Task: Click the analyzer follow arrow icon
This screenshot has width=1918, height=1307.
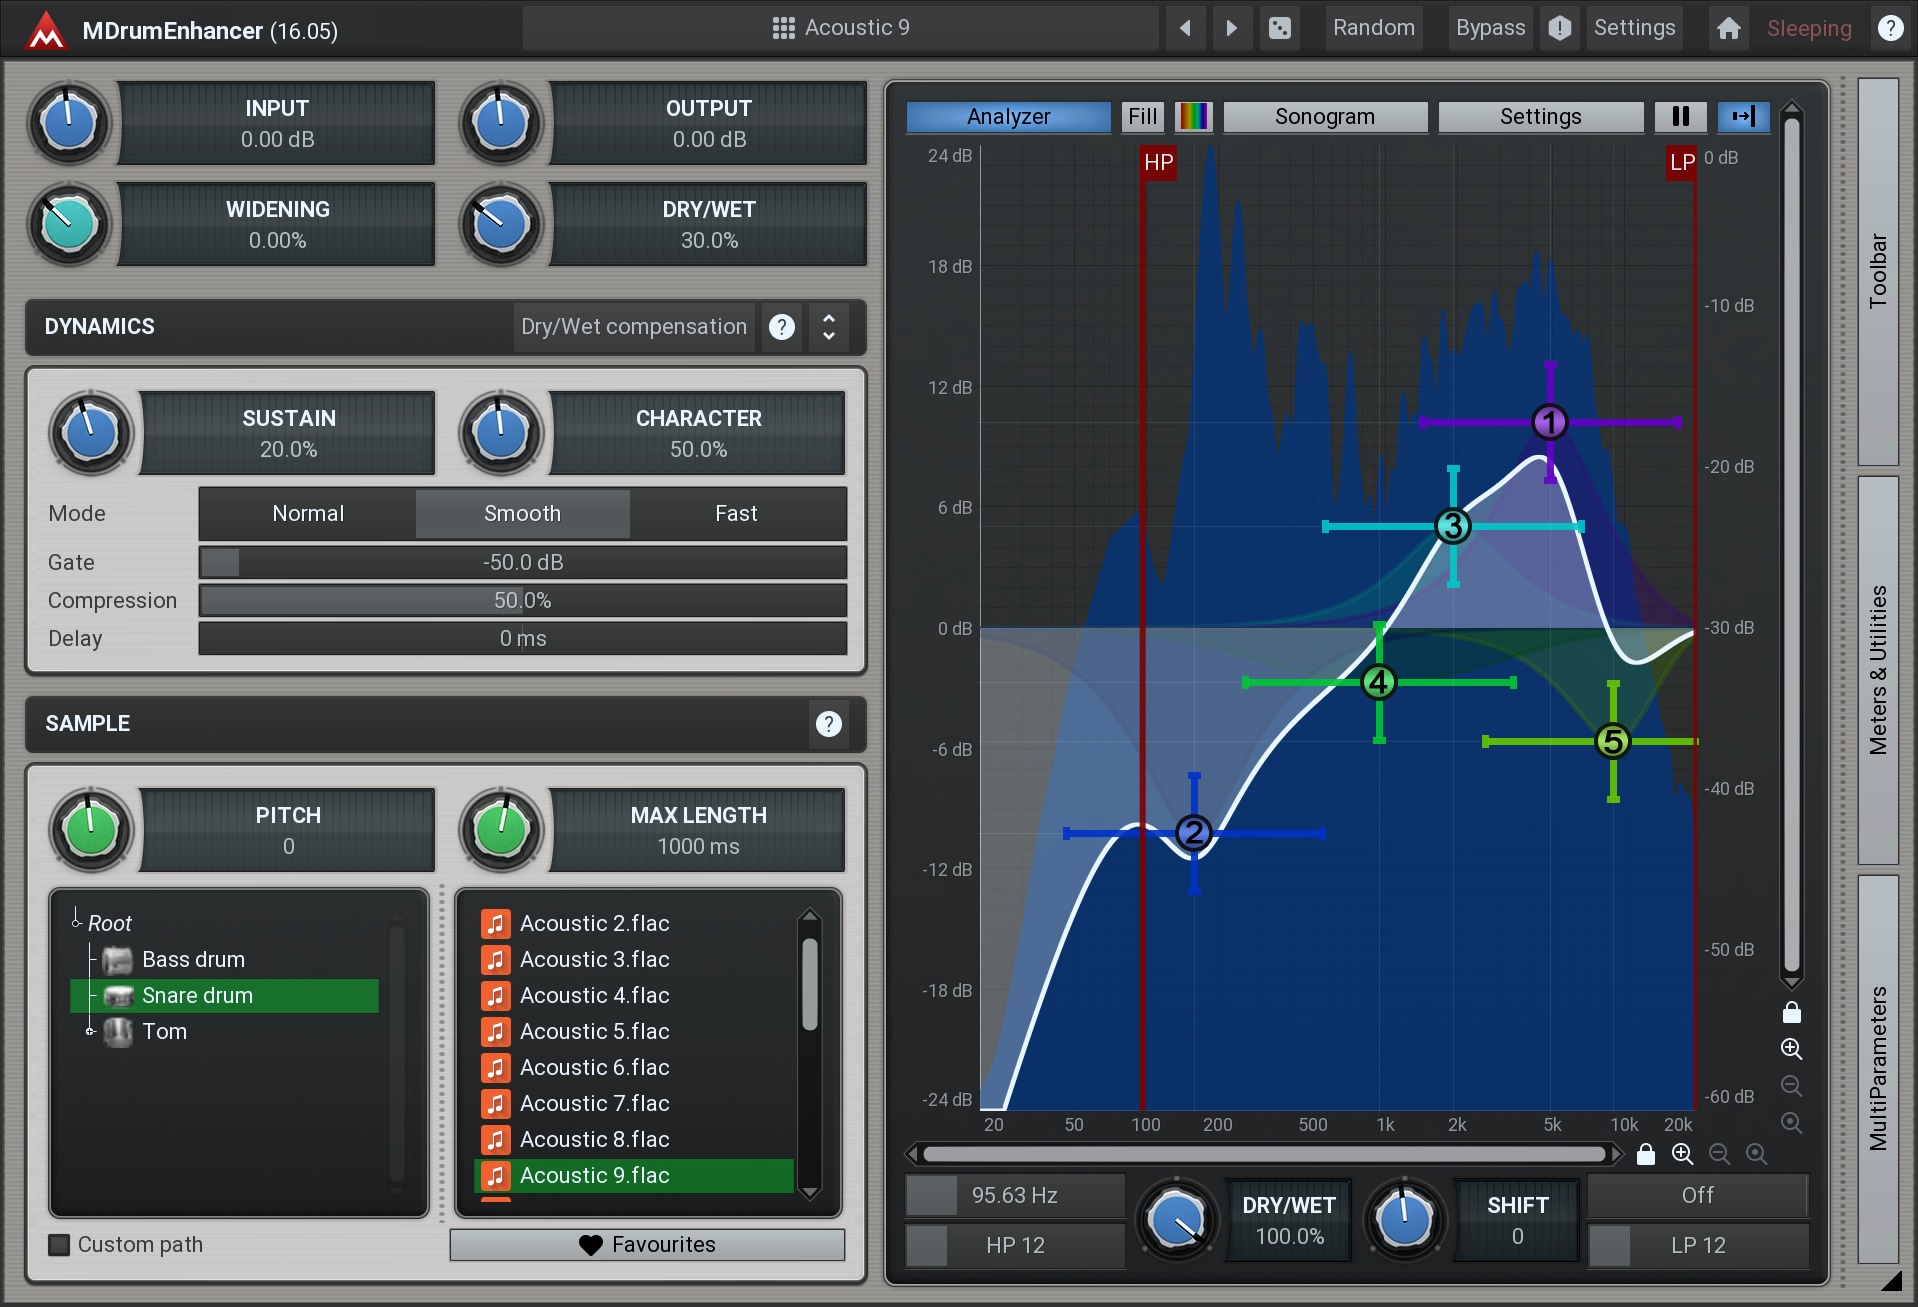Action: coord(1743,117)
